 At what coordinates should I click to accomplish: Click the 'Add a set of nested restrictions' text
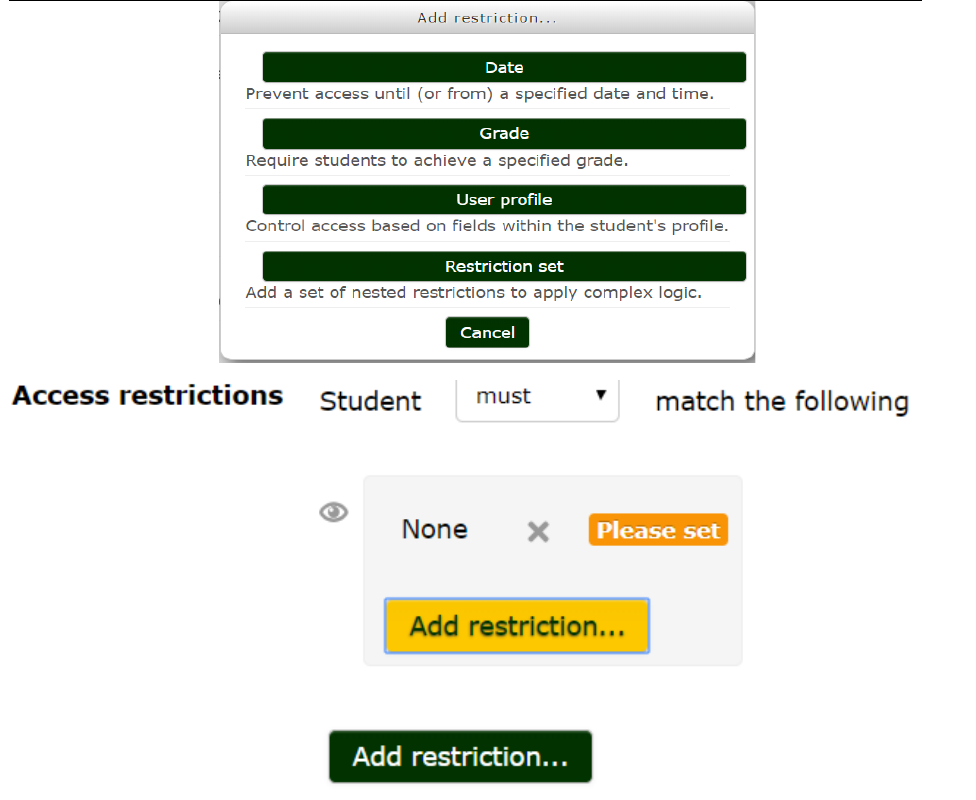(474, 293)
